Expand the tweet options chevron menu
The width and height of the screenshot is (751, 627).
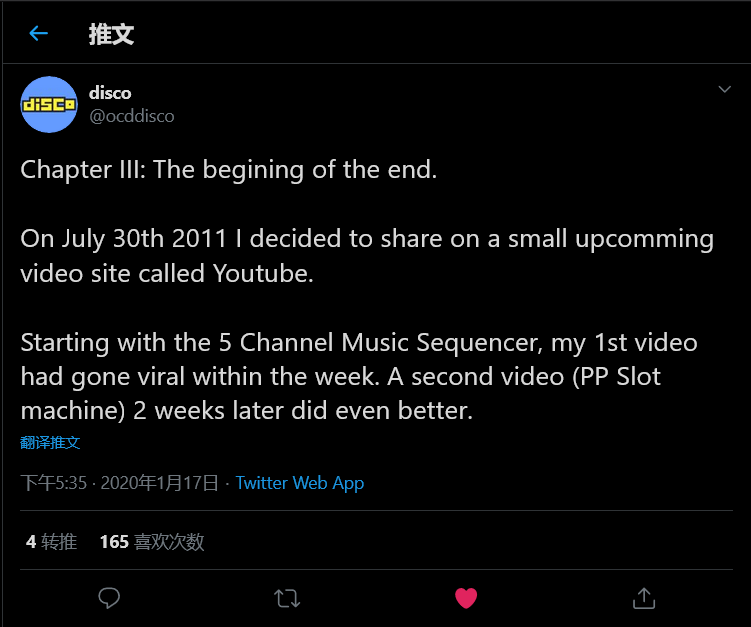(x=725, y=90)
